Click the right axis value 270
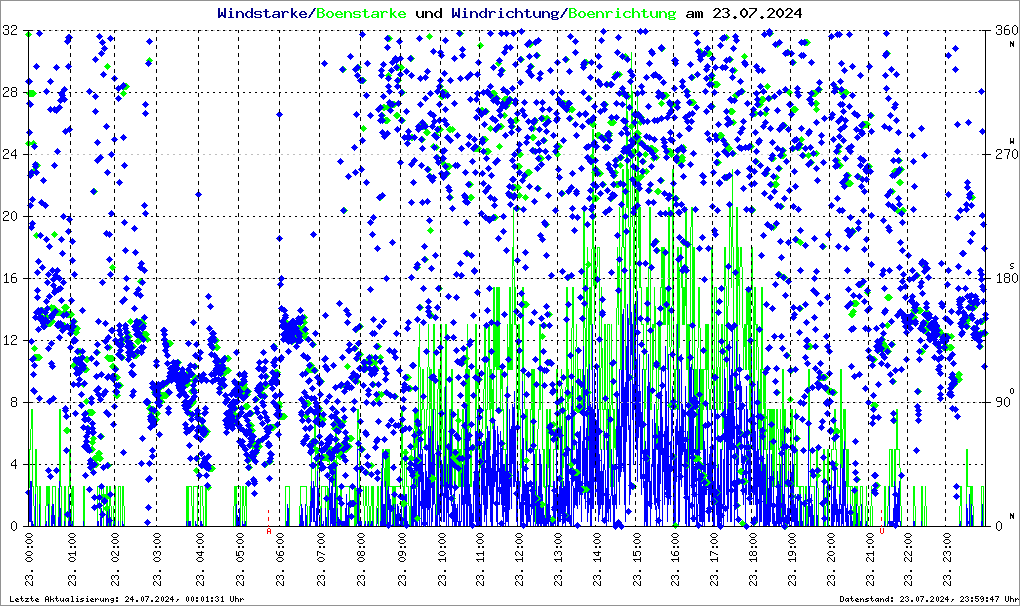Viewport: 1020px width, 606px height. coord(1006,154)
